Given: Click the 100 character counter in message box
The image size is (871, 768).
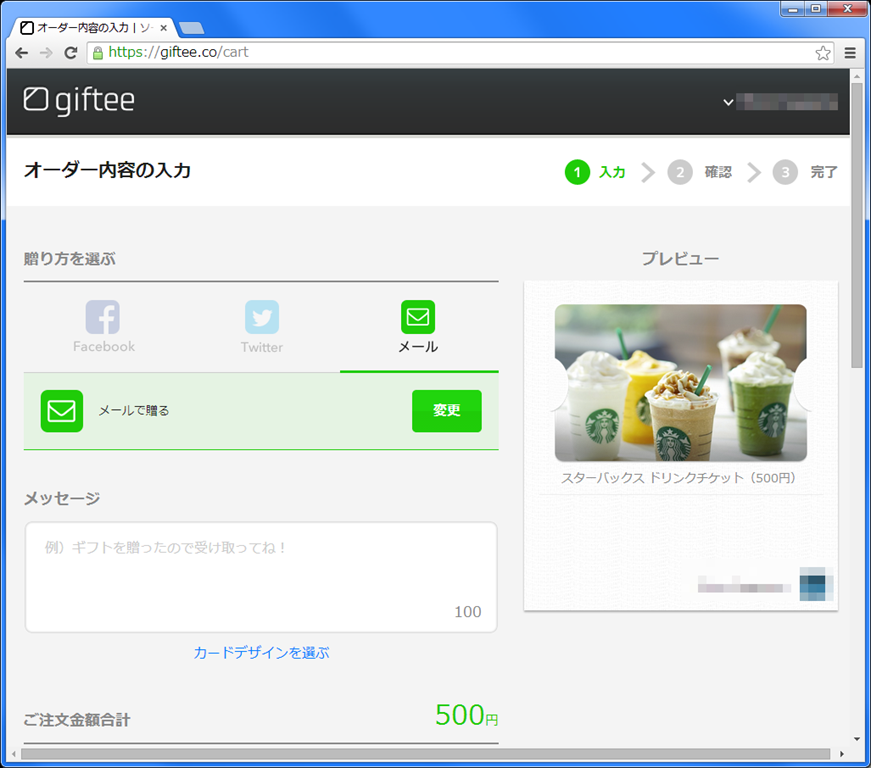Looking at the screenshot, I should click(468, 612).
